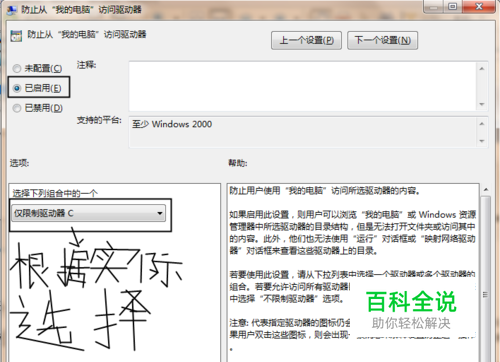
Task: Click the 支持的平台 label
Action: (x=99, y=120)
